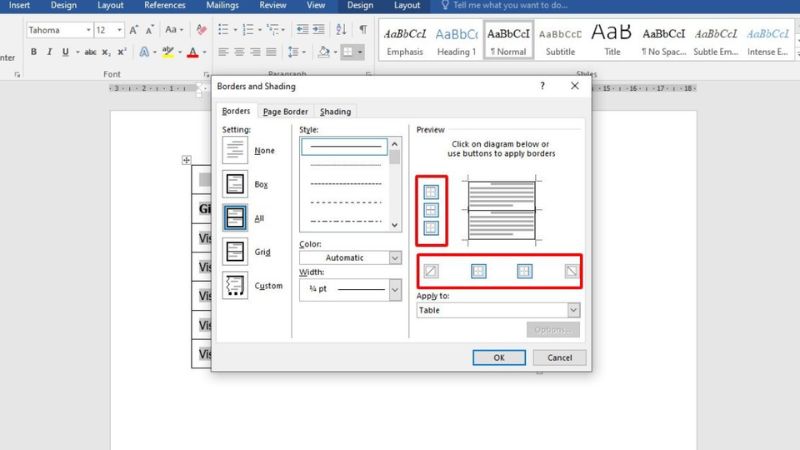This screenshot has height=450, width=800.
Task: Toggle the top border button in Preview
Action: pyautogui.click(x=431, y=192)
